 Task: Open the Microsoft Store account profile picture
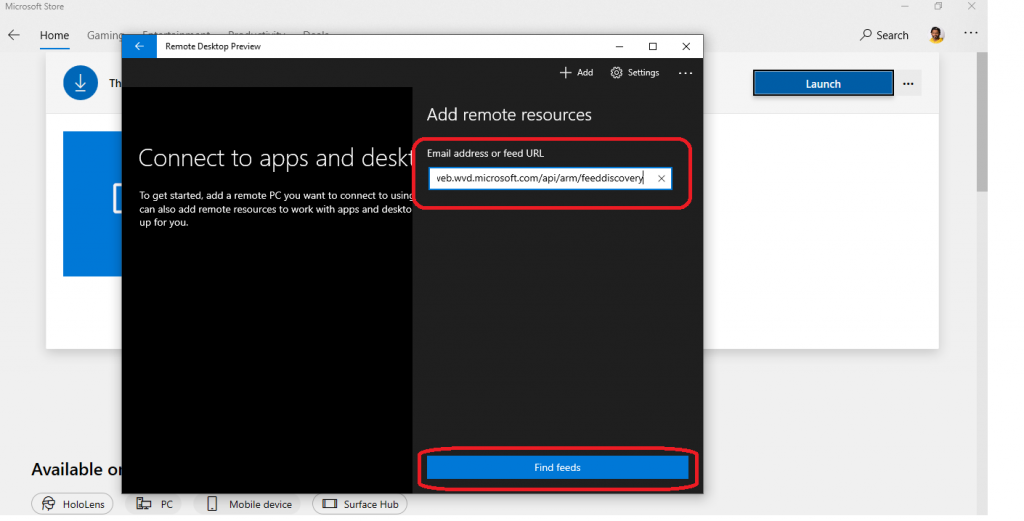click(936, 35)
